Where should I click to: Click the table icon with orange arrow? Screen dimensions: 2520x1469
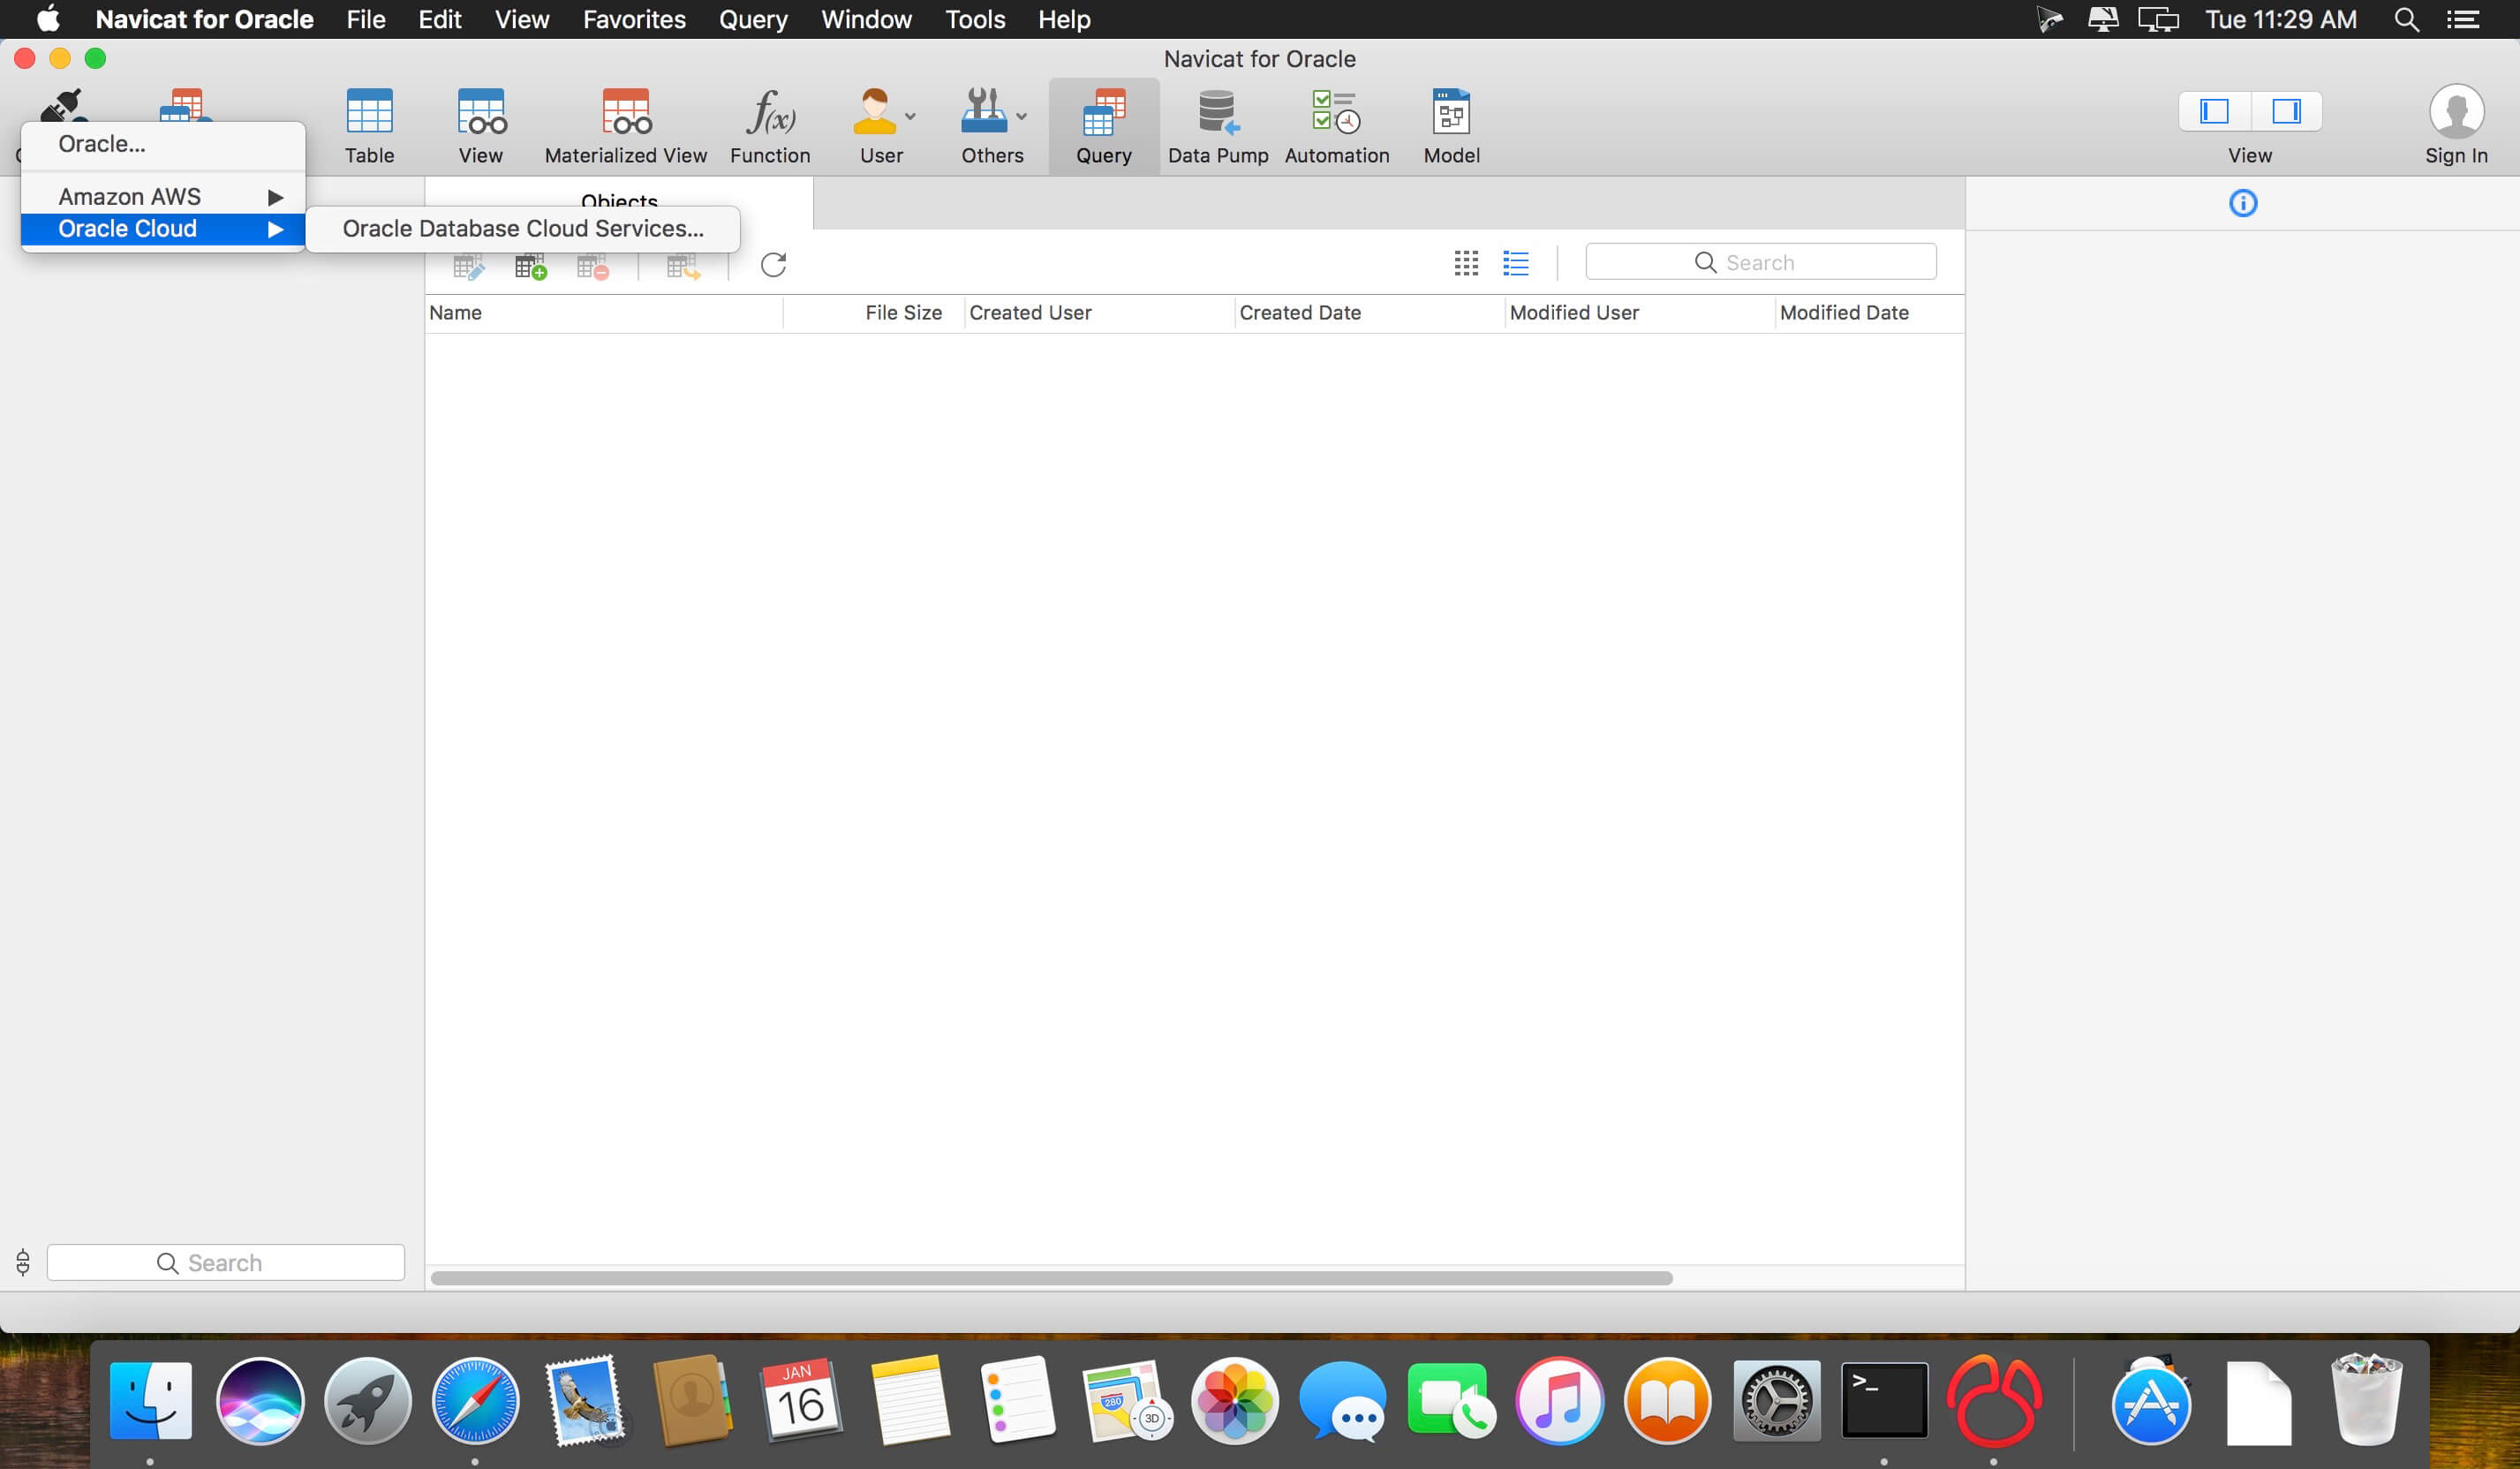coord(683,265)
